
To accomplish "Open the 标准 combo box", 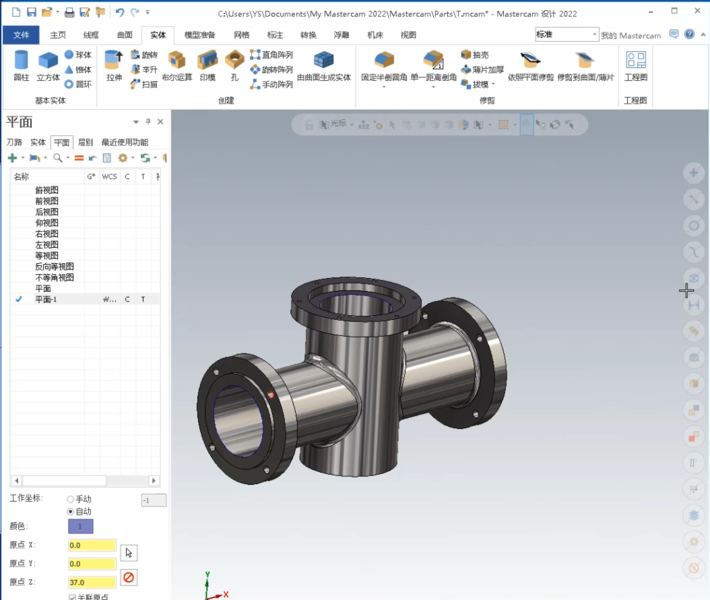I will click(566, 34).
